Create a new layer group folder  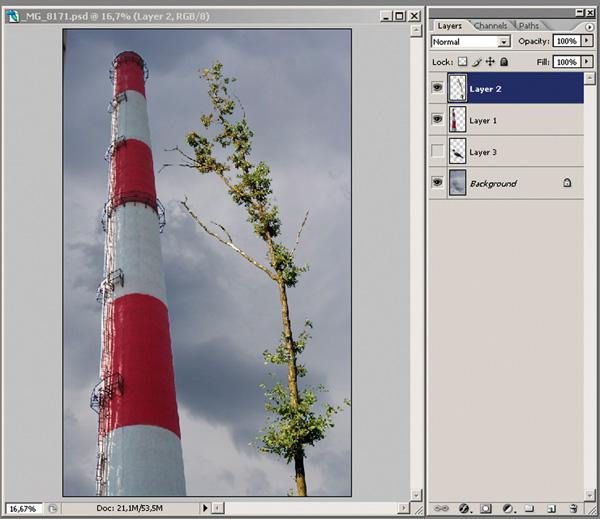pyautogui.click(x=529, y=508)
